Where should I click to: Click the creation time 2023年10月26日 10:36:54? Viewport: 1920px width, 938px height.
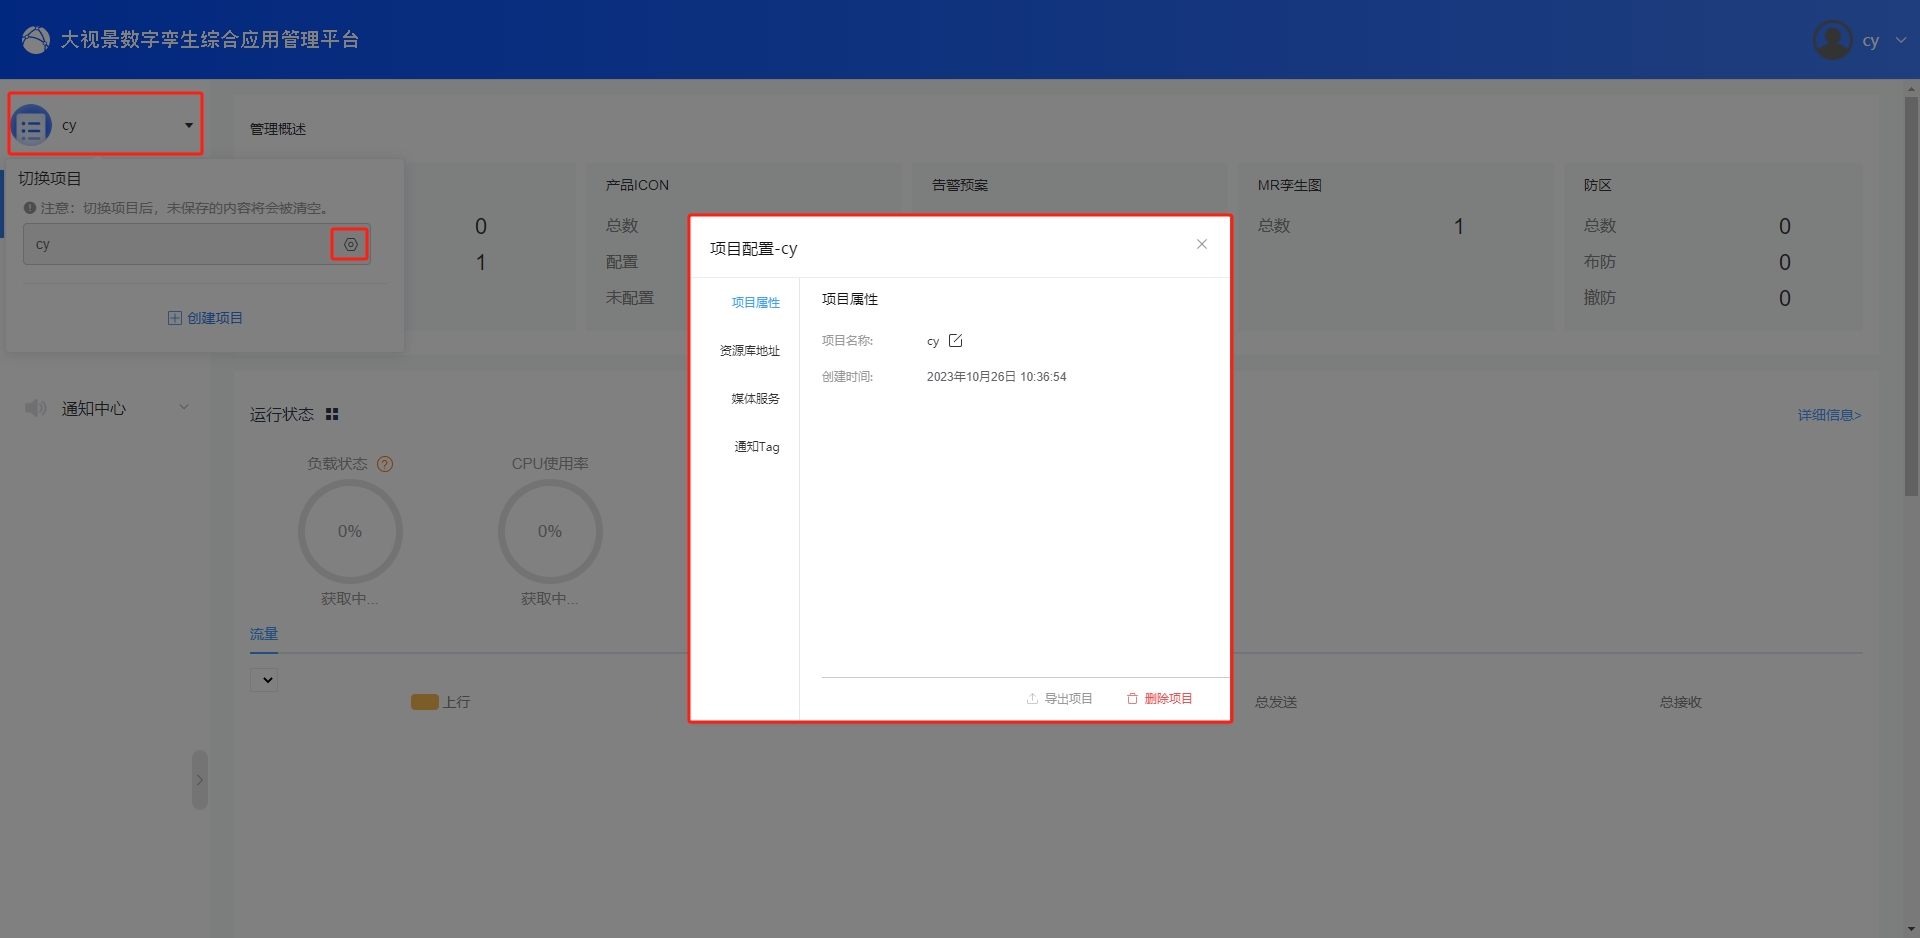coord(996,377)
